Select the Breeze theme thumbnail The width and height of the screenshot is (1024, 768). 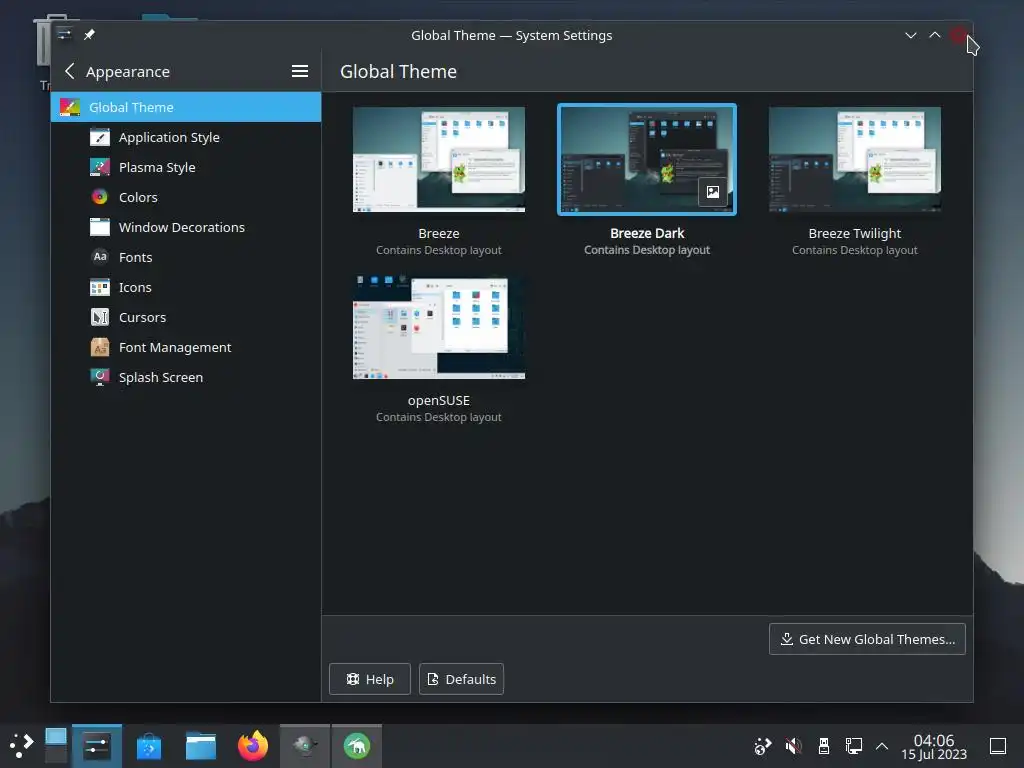click(439, 159)
